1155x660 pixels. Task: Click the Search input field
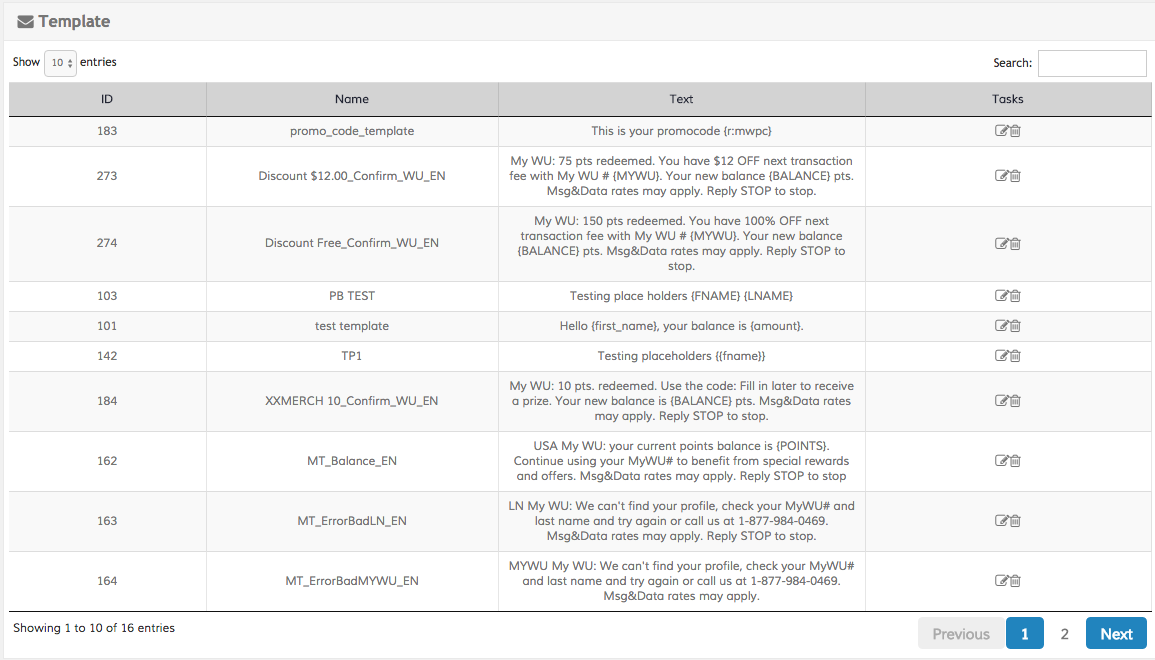click(x=1092, y=63)
